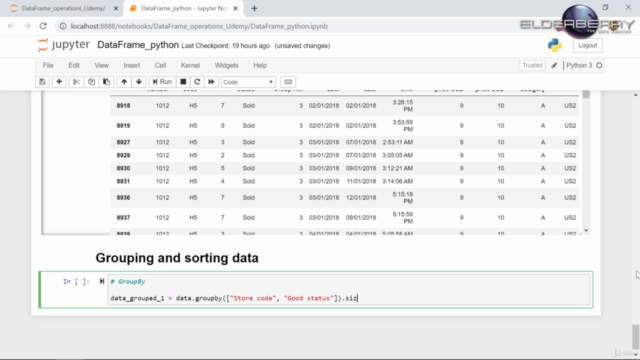Restore down the browser window

click(x=605, y=7)
